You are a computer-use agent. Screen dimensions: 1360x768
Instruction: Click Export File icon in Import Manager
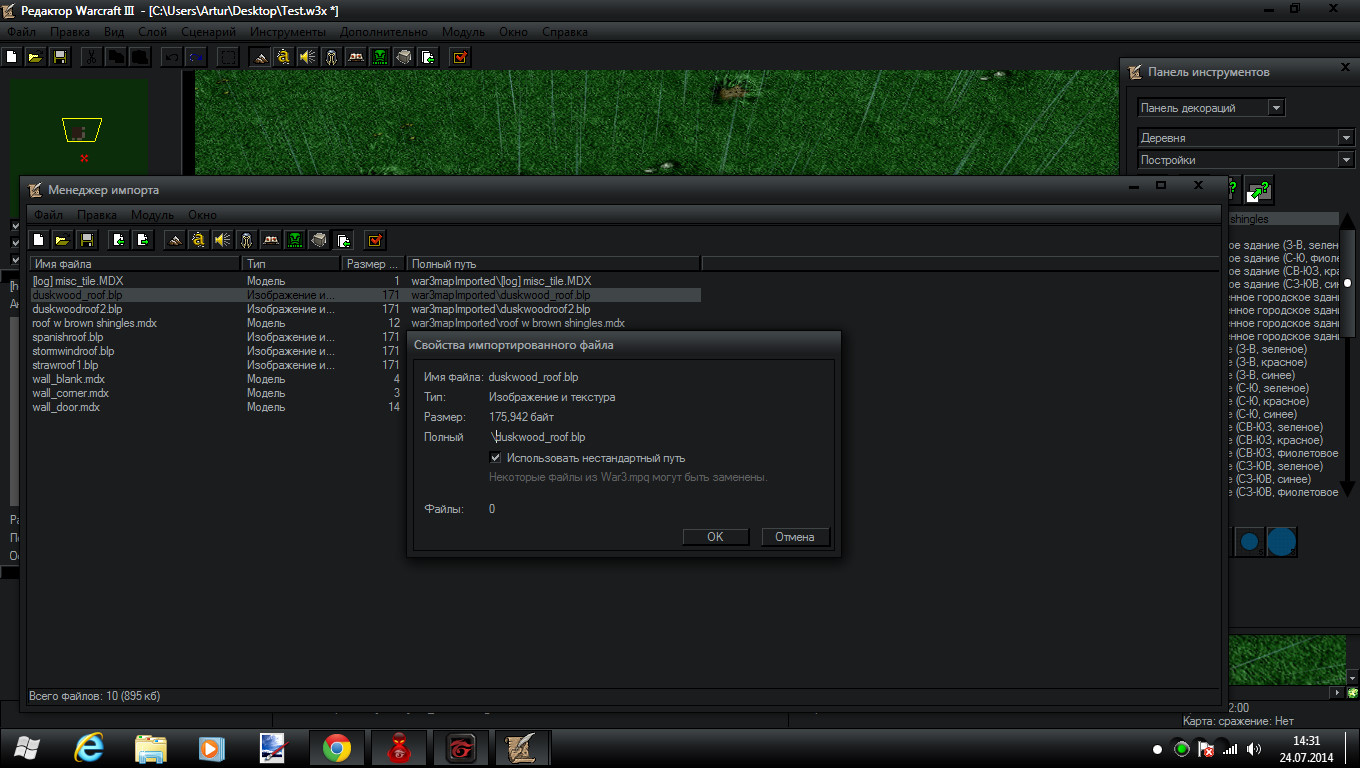(143, 239)
